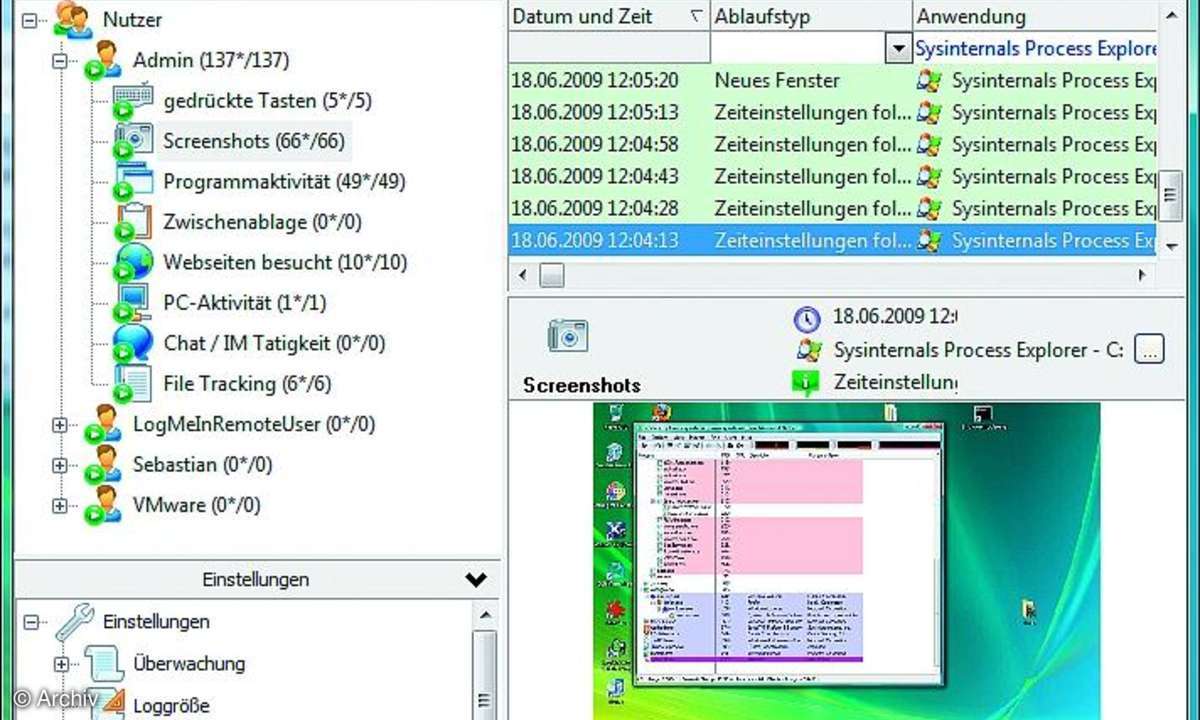Click the scroll icon for Überwachung
Screen dimensions: 1200x720
104,662
